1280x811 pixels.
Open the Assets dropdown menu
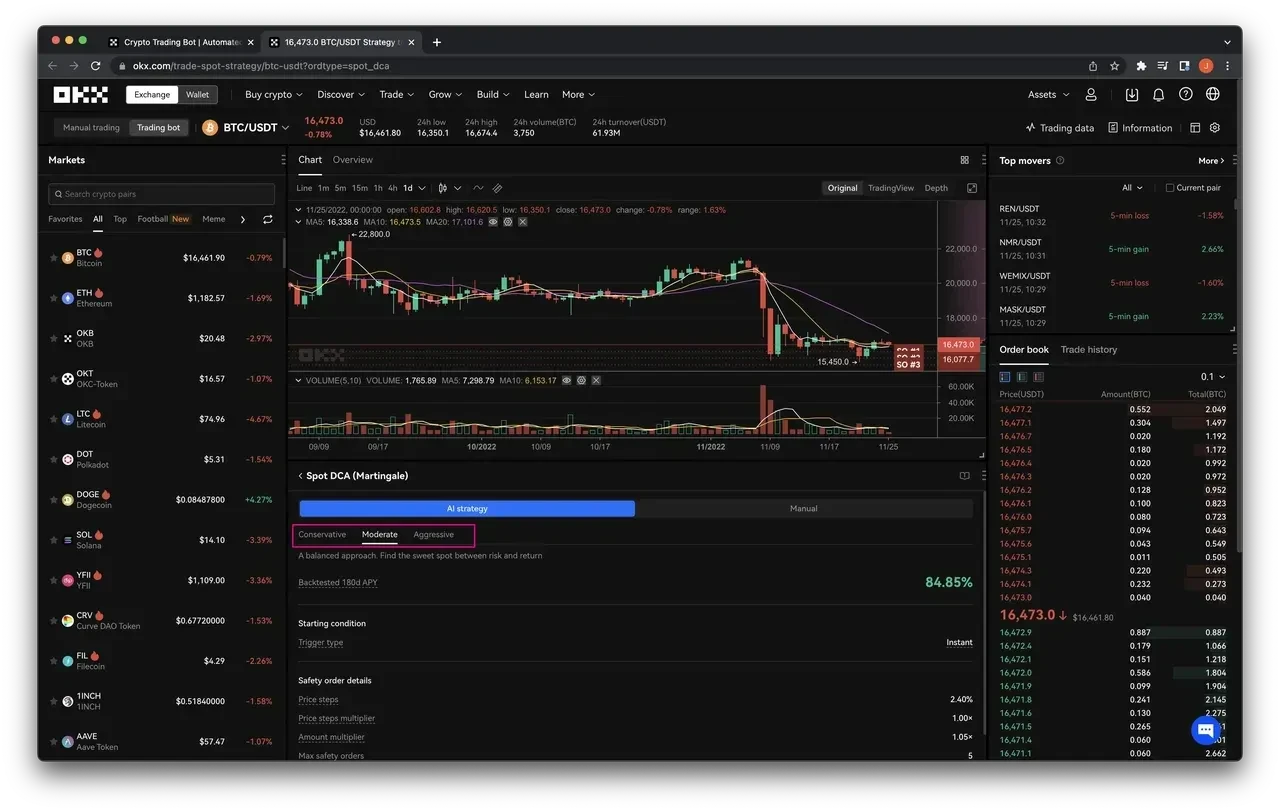(x=1048, y=95)
